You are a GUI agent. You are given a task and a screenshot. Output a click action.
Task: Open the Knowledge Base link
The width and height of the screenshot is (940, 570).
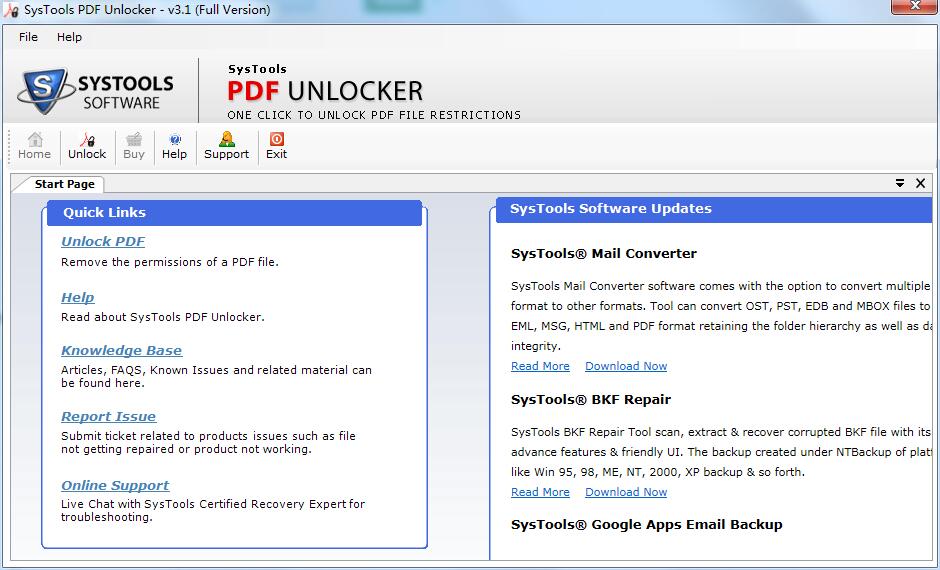[x=122, y=351]
